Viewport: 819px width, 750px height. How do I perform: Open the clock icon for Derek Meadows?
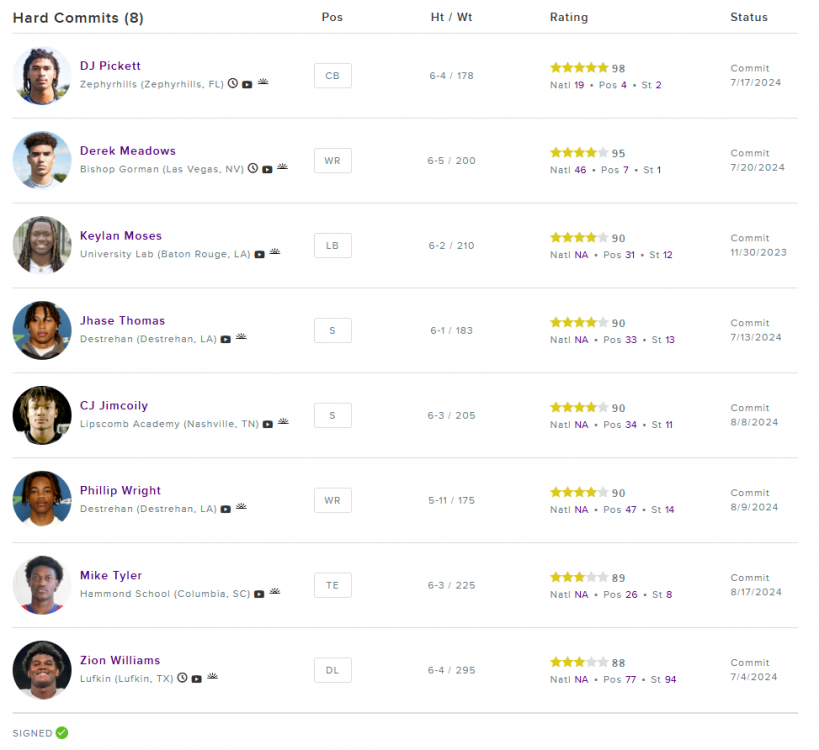(x=253, y=169)
